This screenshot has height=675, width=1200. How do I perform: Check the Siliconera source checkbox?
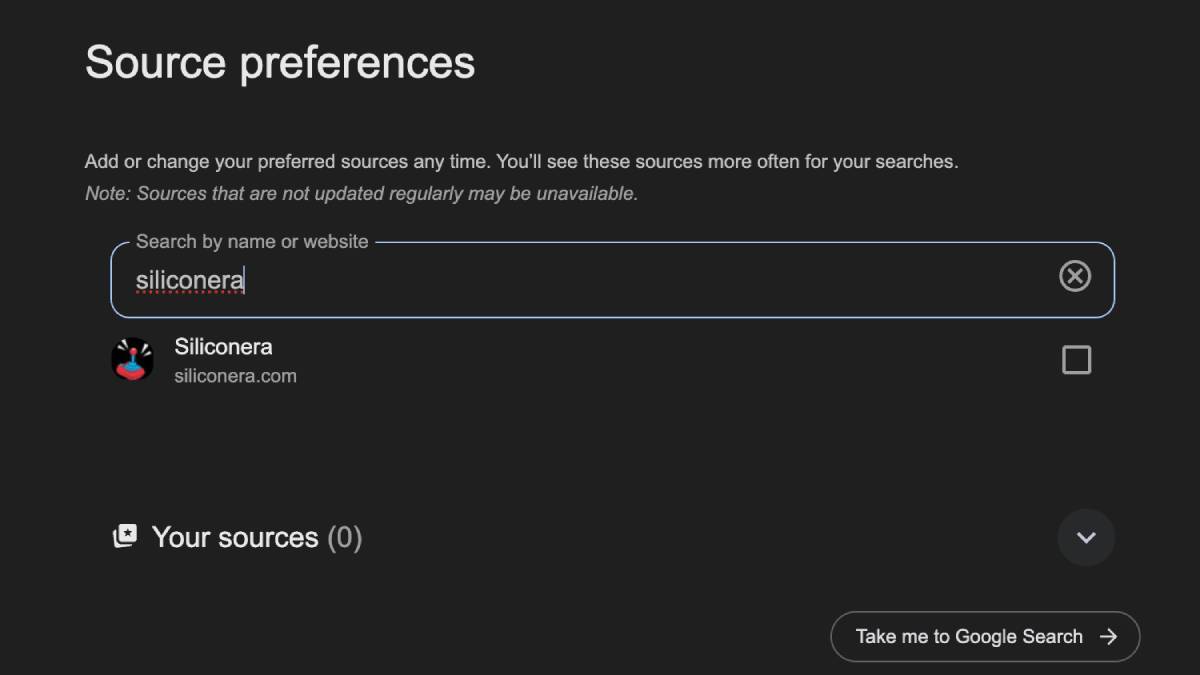click(x=1076, y=360)
